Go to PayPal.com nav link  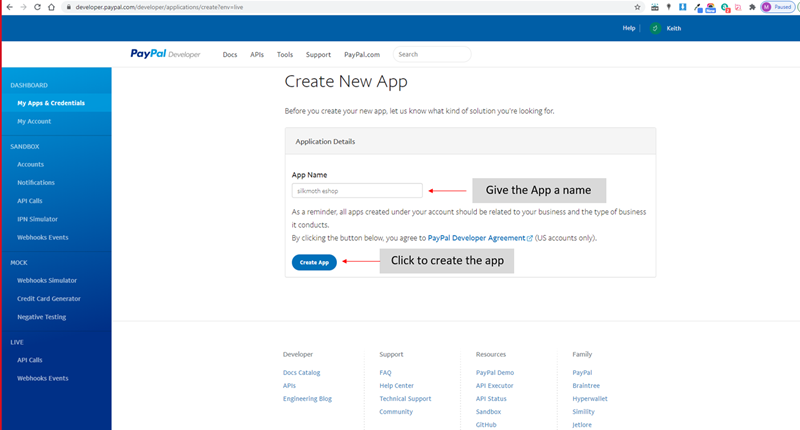[362, 55]
